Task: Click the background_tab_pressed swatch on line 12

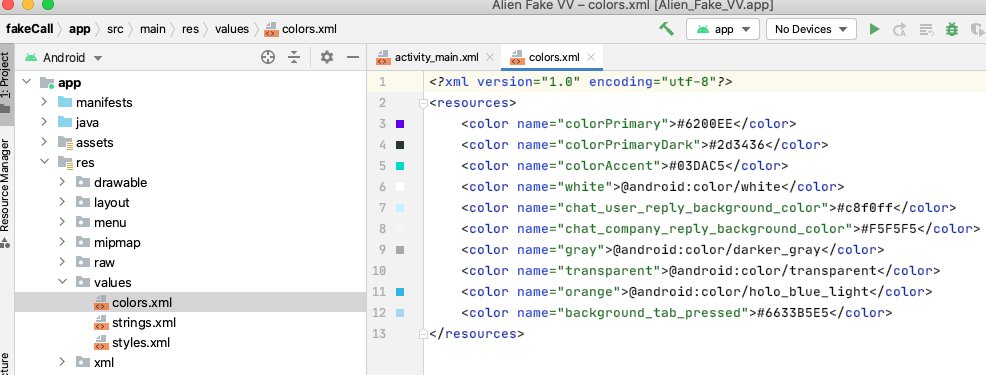Action: coord(400,313)
